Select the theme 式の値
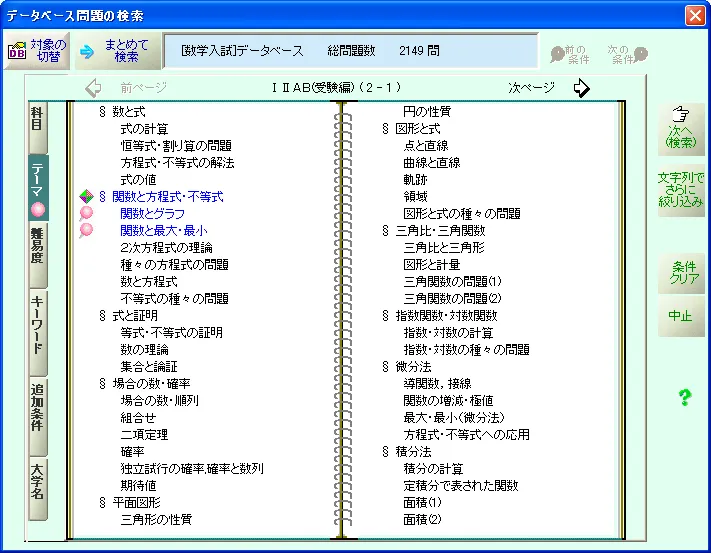 click(x=138, y=179)
